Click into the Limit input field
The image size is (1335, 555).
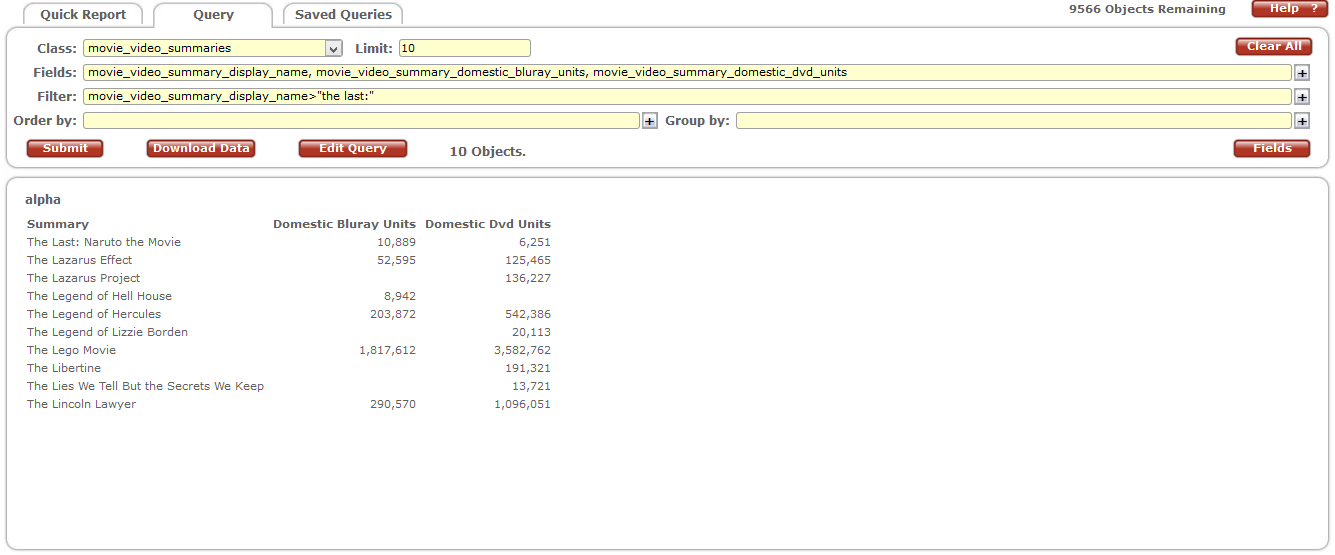point(464,48)
